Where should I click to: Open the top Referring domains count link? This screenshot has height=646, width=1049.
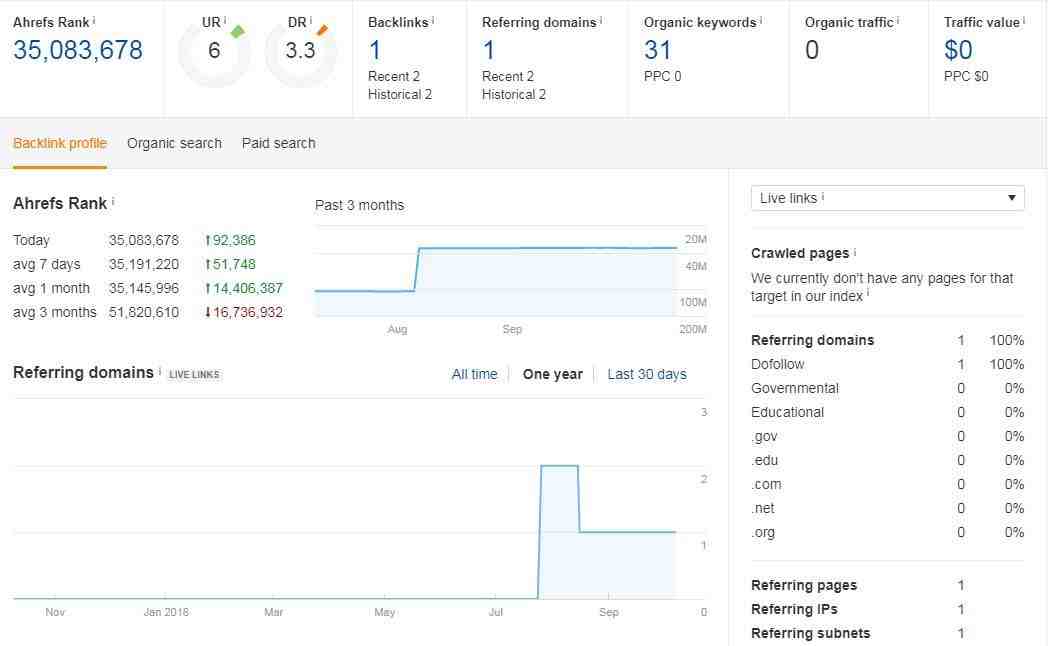click(489, 50)
